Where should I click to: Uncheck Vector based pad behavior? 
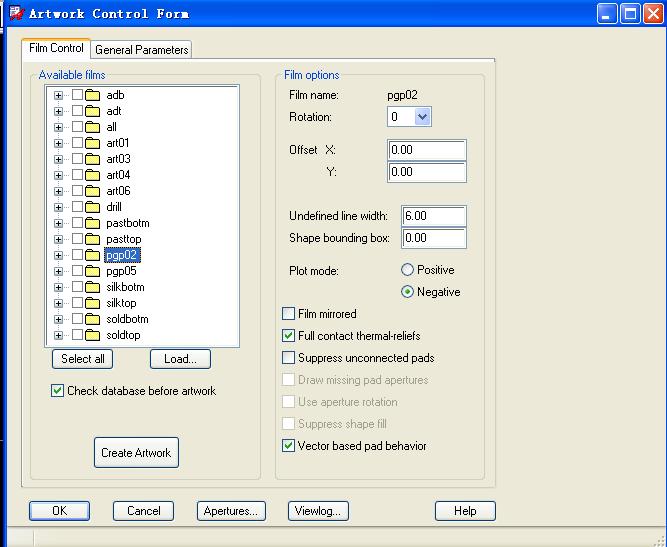point(288,446)
